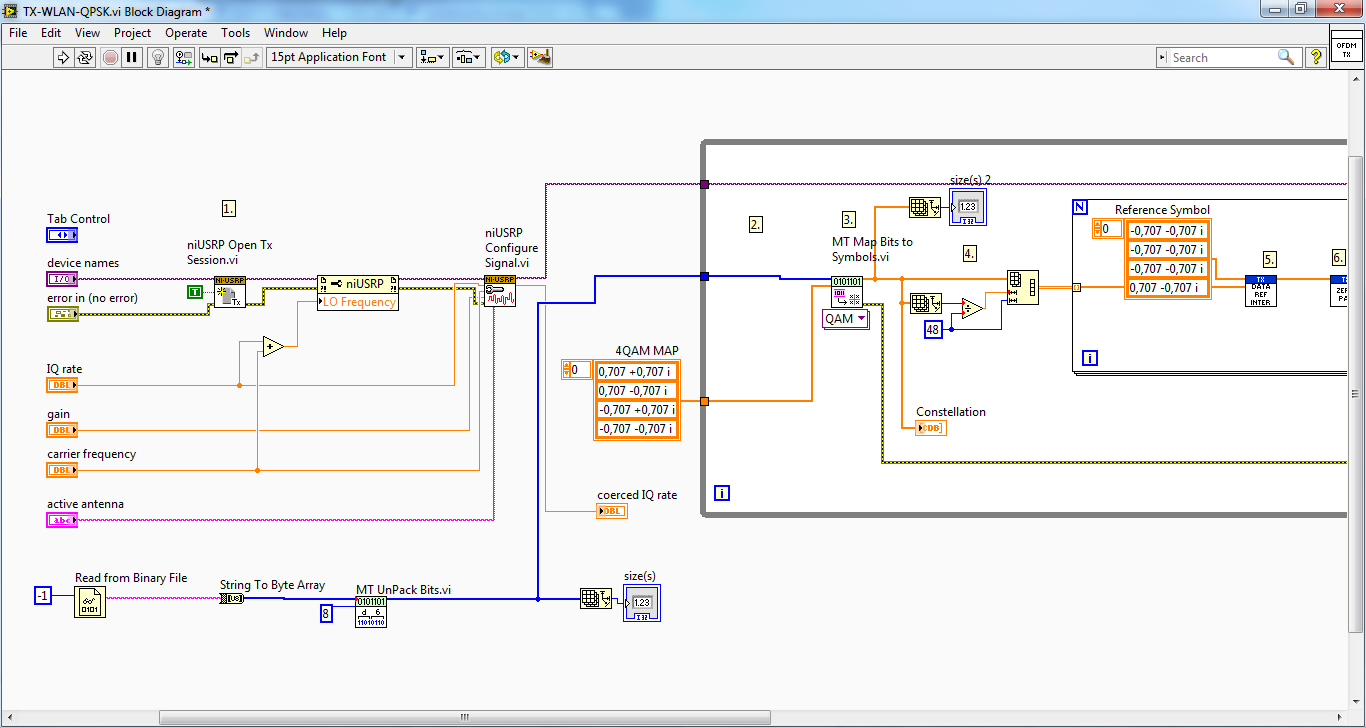Click the 4QAM MAP first element 0,707 +0,707 i
Image resolution: width=1366 pixels, height=728 pixels.
[637, 372]
